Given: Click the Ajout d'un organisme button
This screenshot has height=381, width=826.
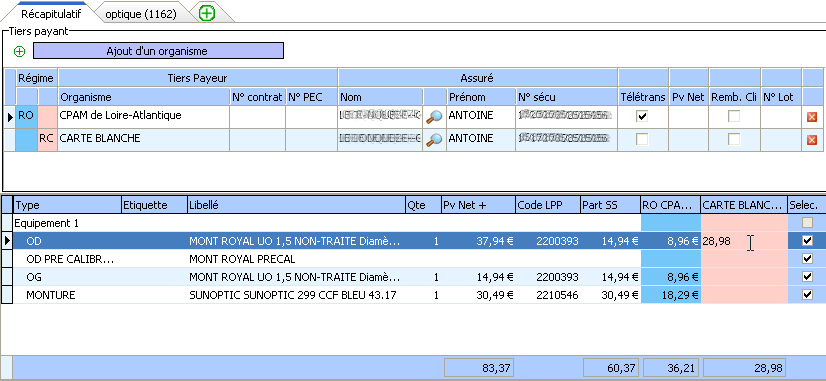Looking at the screenshot, I should pos(158,51).
